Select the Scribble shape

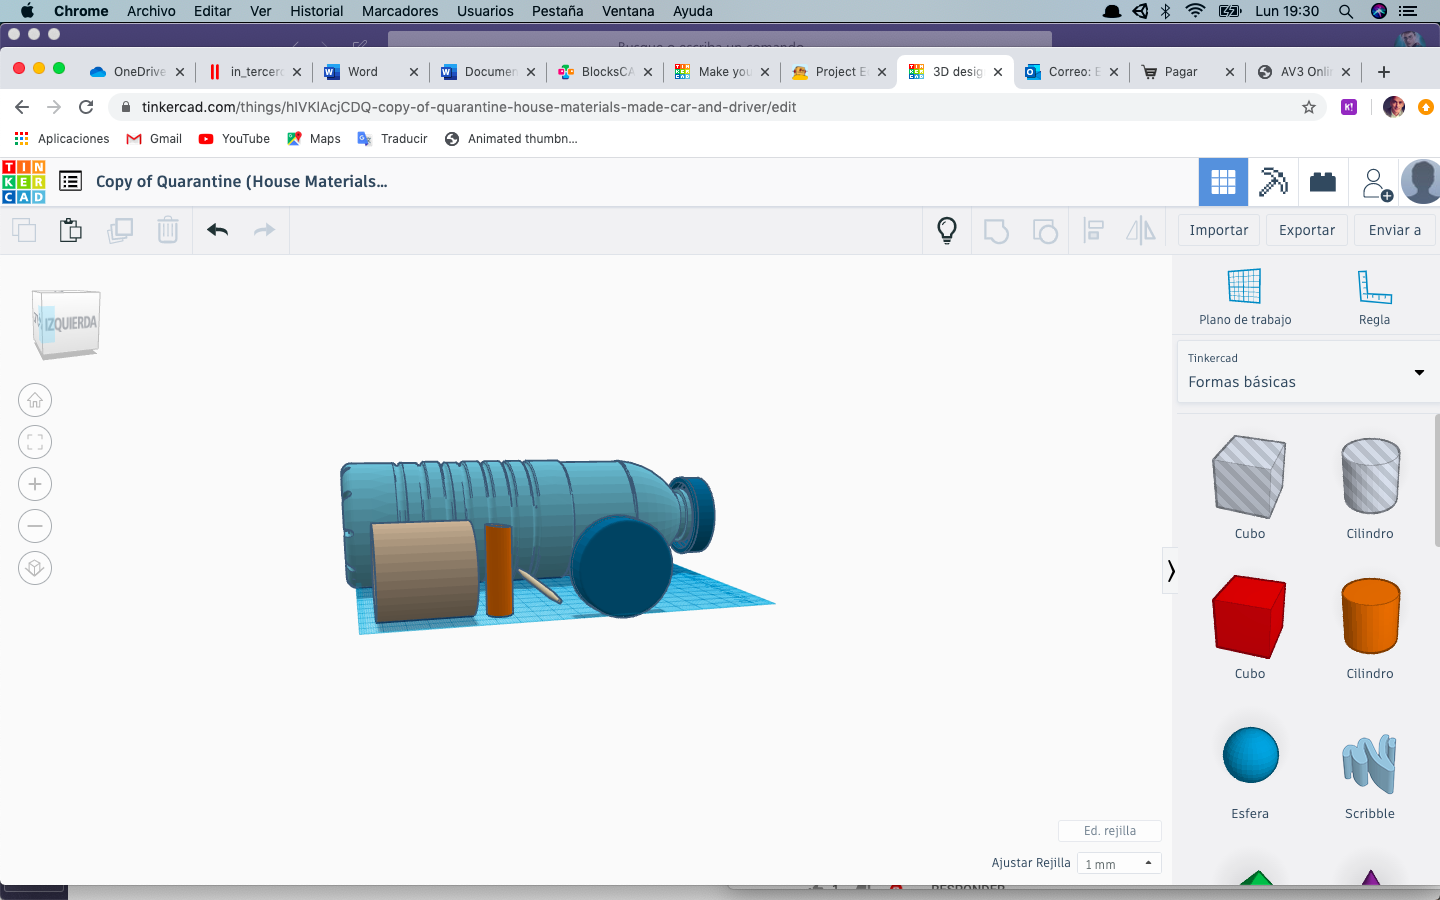1369,764
